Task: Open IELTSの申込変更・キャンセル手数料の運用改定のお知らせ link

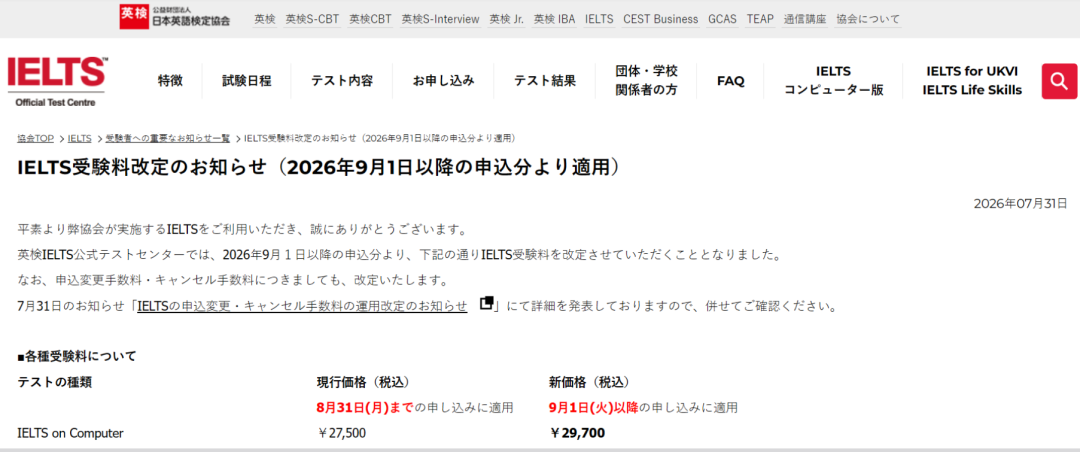Action: click(302, 305)
